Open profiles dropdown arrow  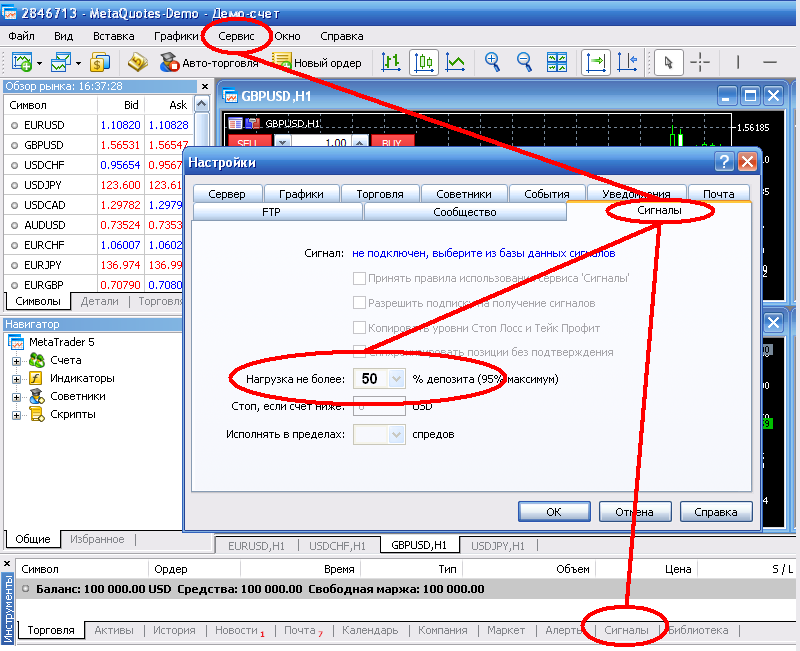point(78,64)
